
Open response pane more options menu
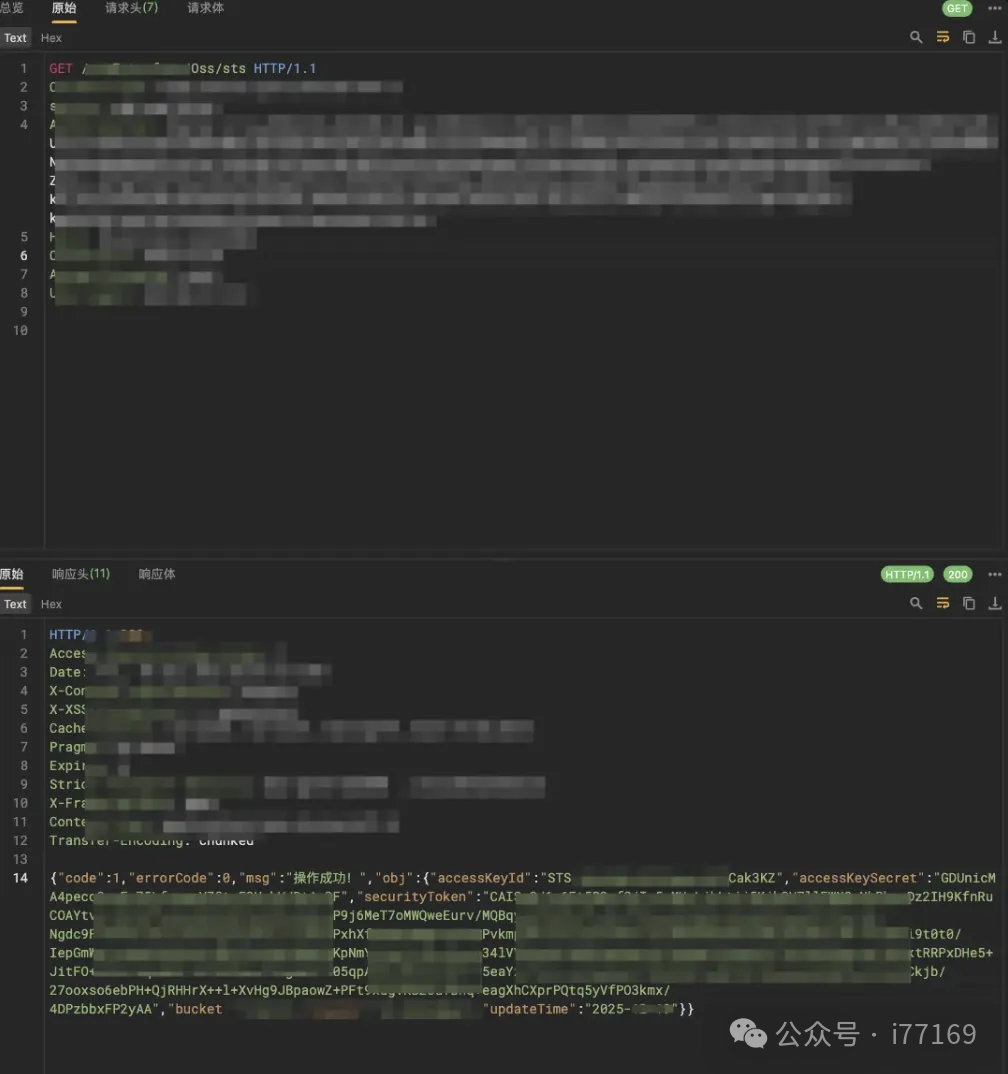(x=995, y=575)
